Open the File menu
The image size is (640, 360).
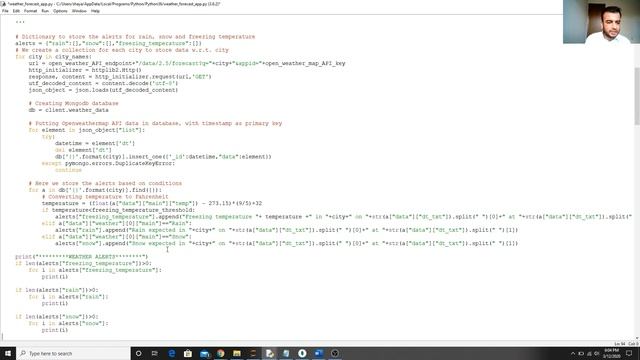(x=5, y=11)
